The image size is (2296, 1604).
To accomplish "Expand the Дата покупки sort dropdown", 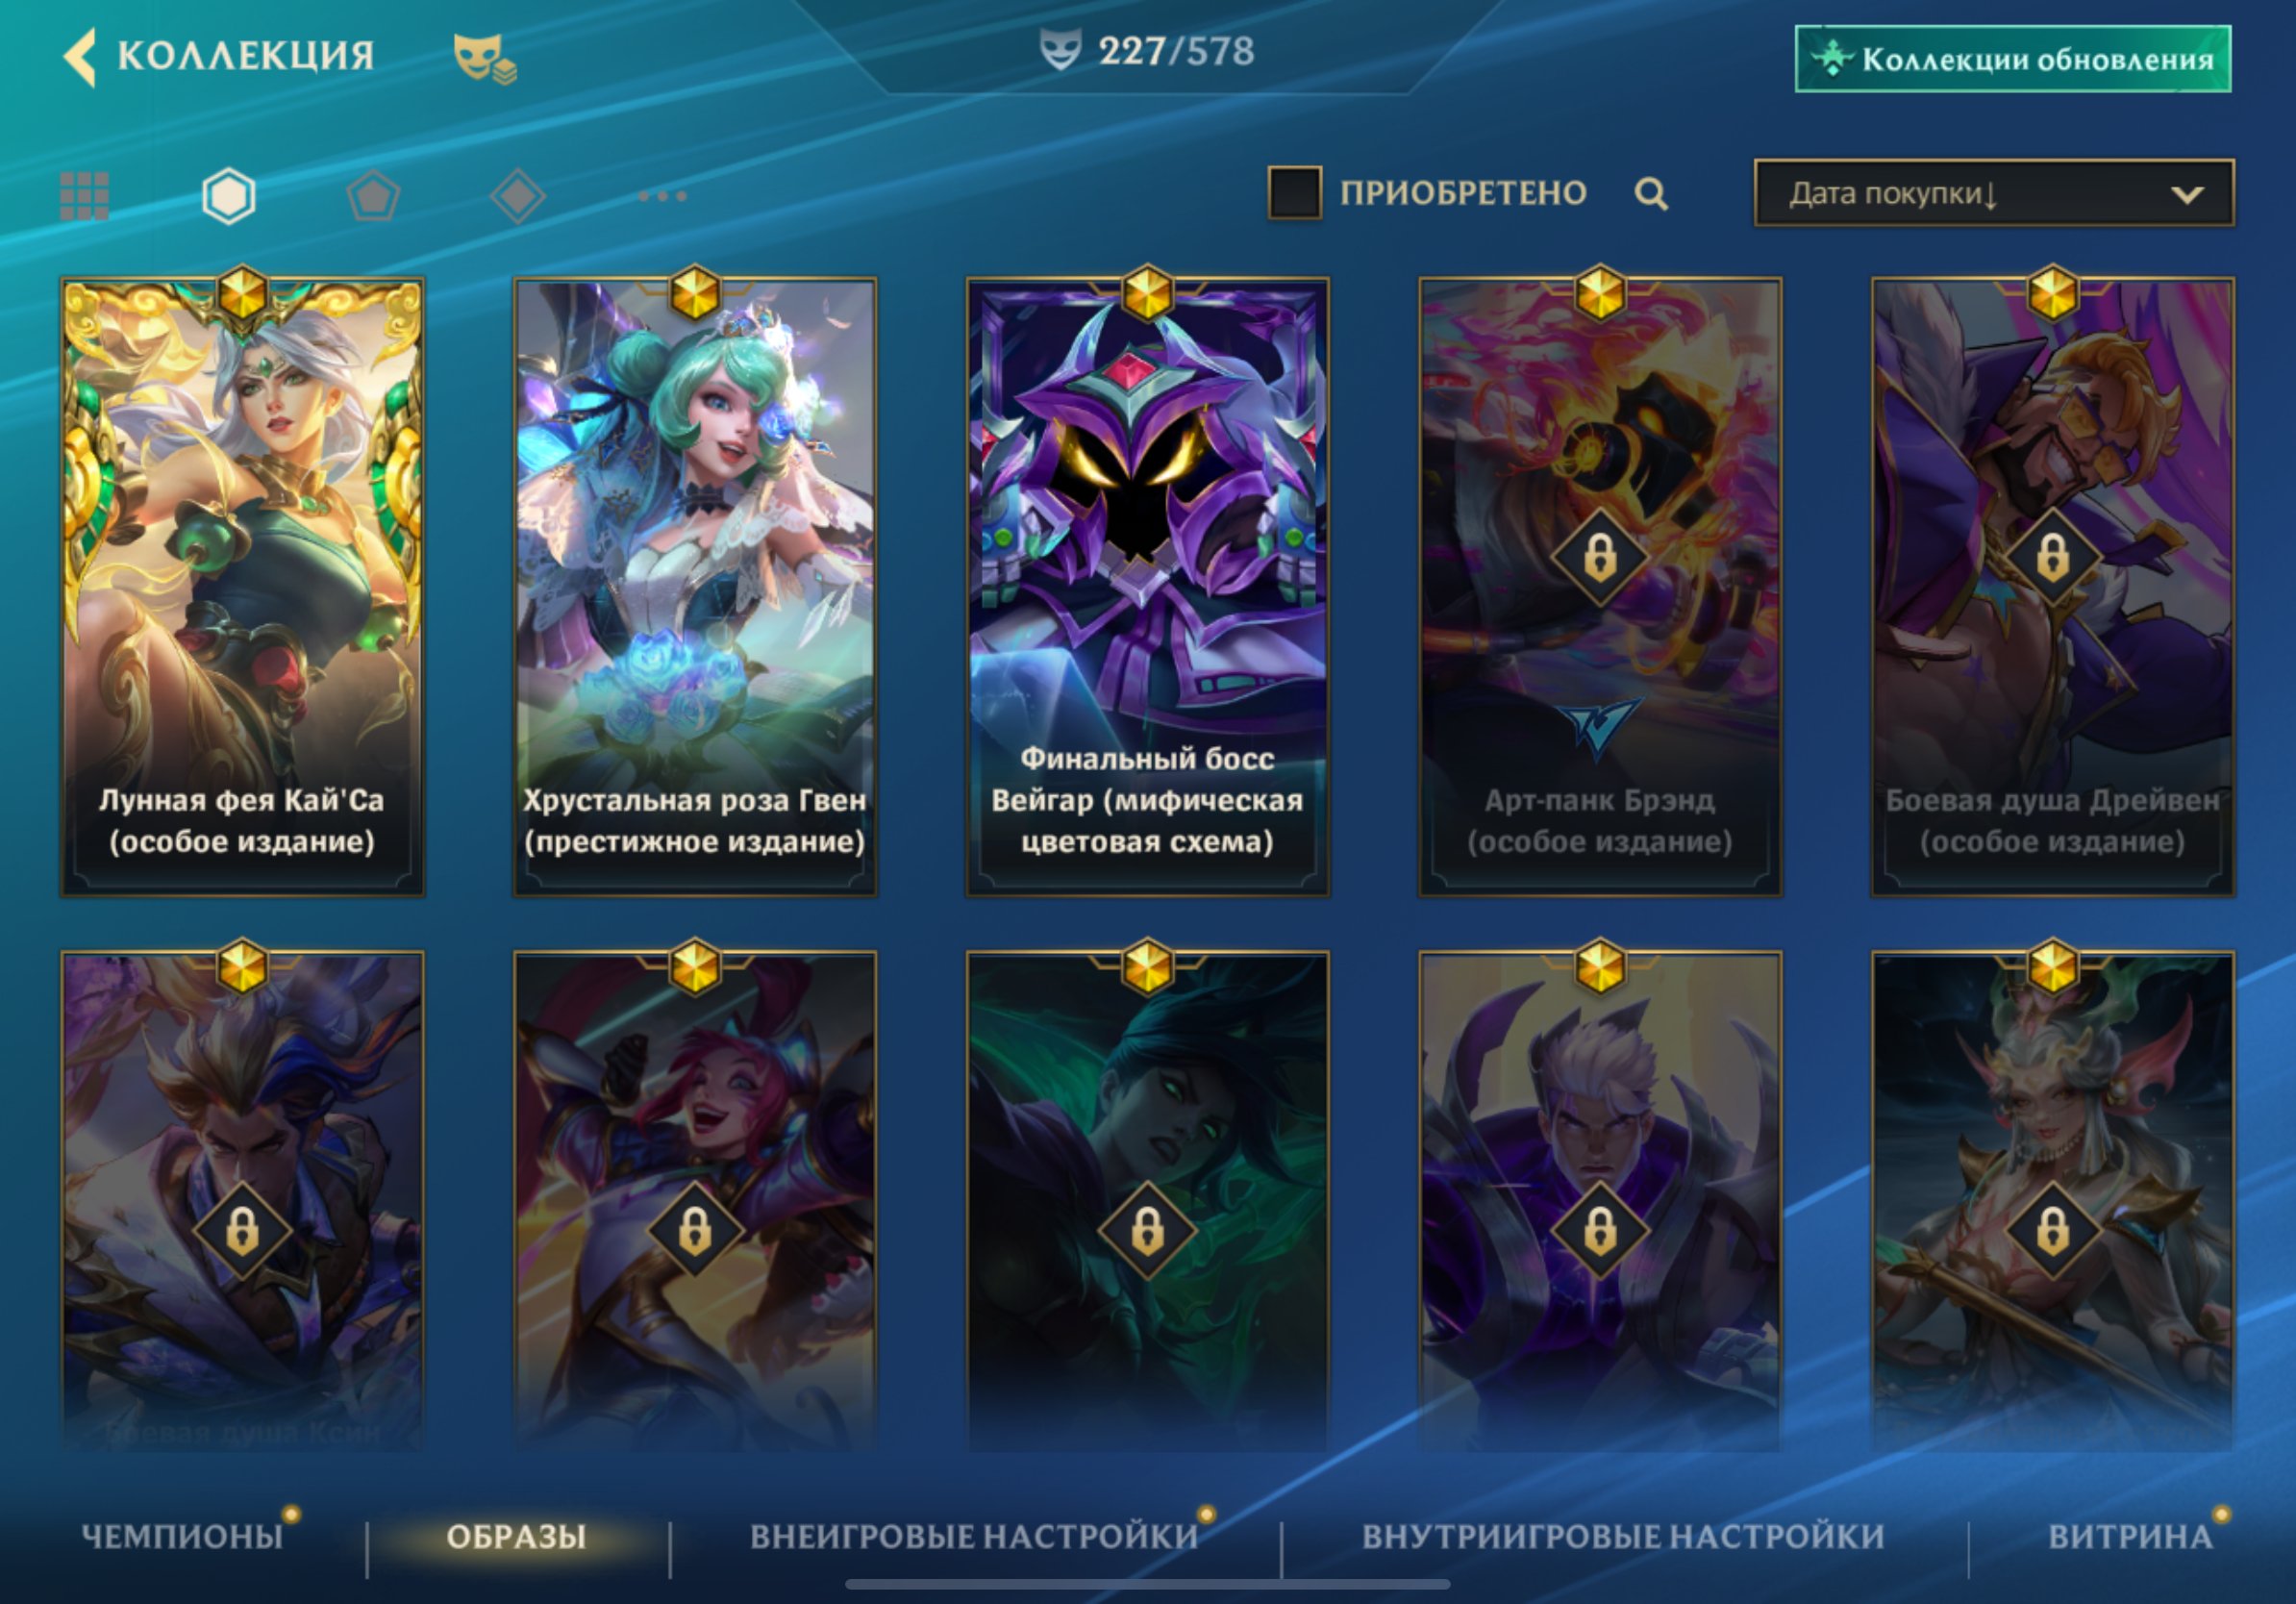I will pos(1994,193).
